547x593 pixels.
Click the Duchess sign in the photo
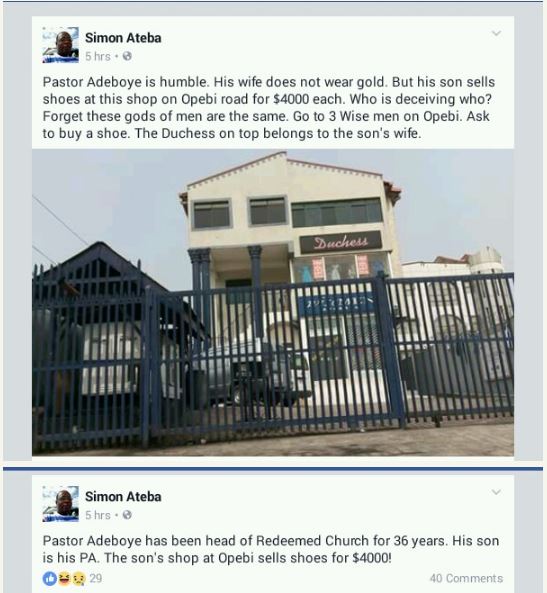pos(340,242)
